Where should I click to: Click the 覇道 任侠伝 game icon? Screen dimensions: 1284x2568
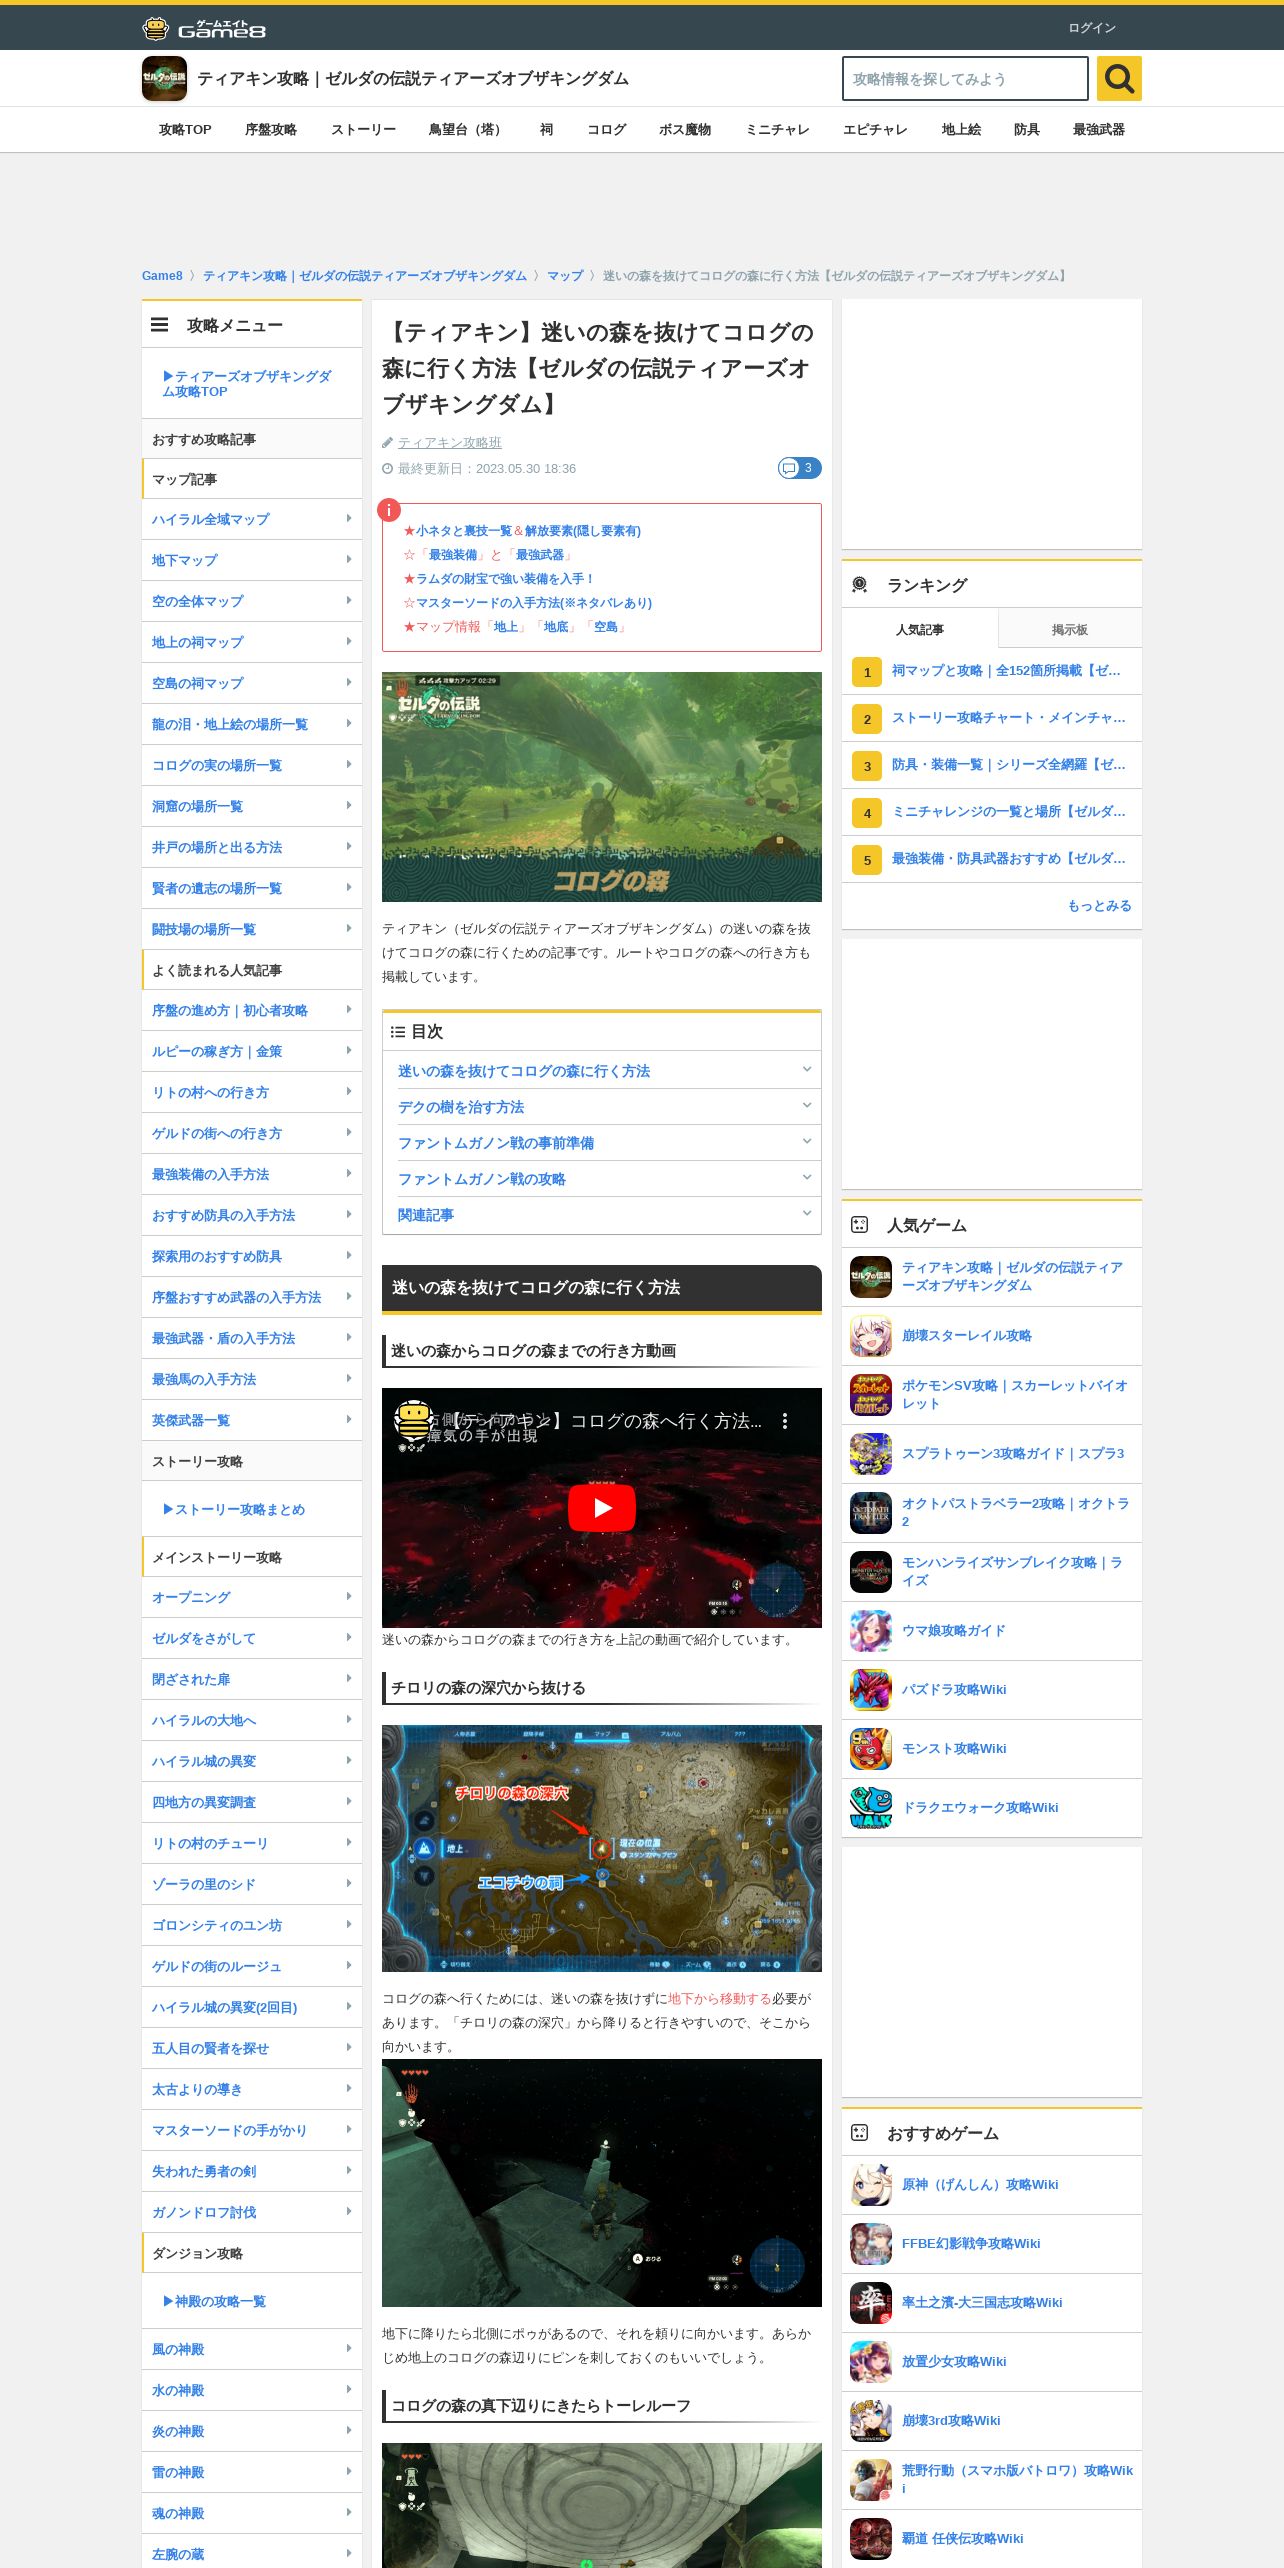pyautogui.click(x=871, y=2539)
